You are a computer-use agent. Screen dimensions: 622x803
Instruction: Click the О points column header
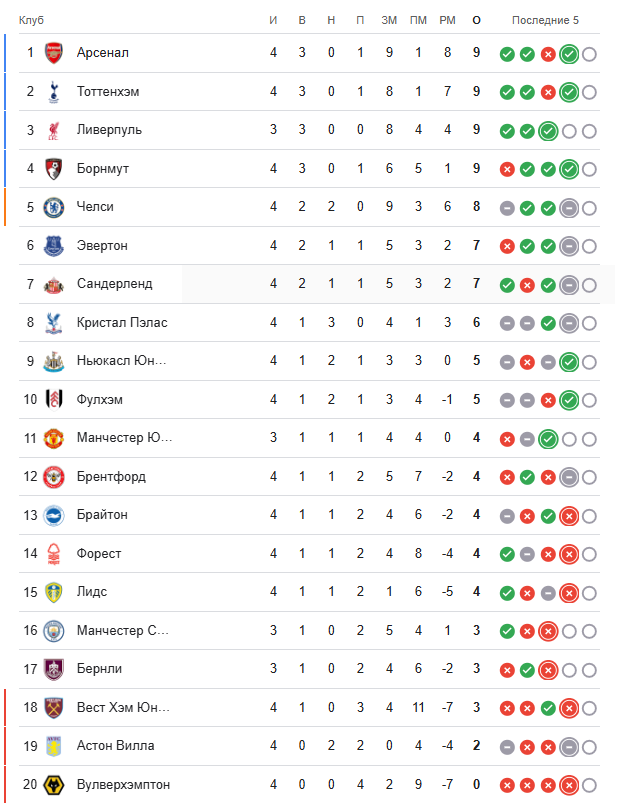point(476,21)
